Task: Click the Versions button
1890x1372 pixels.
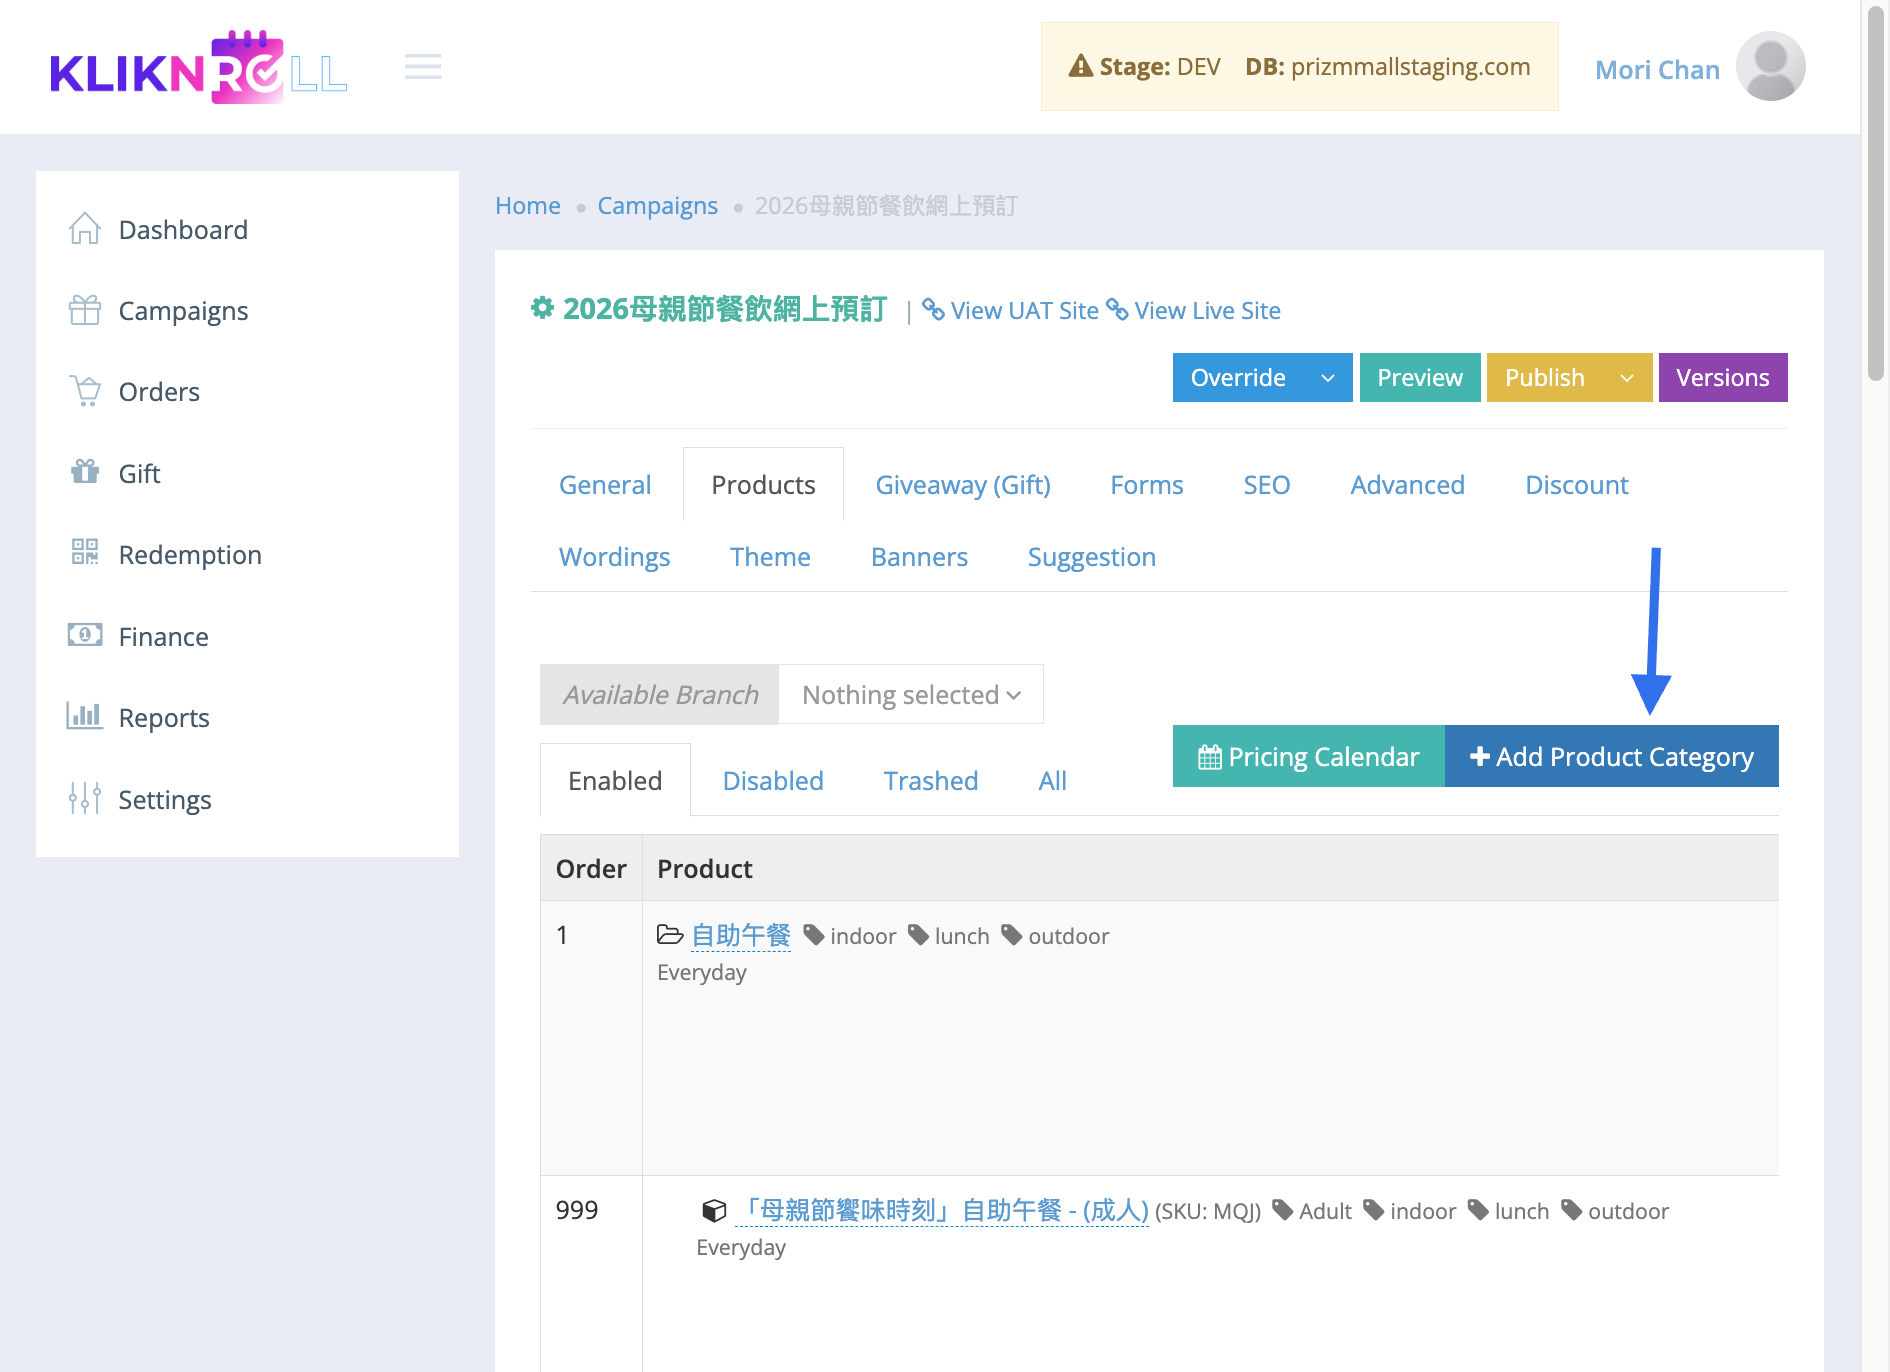Action: pos(1723,378)
